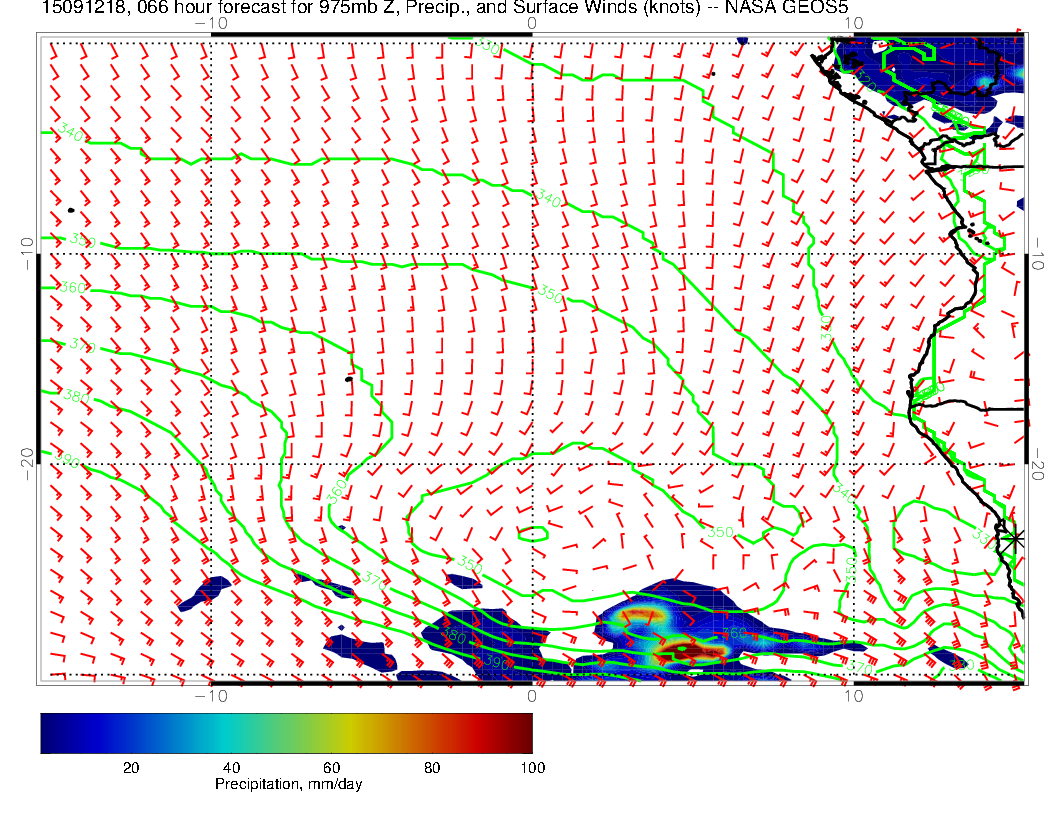Screen dimensions: 1056x816
Task: Click the 100 tick label under the colorbar
Action: pyautogui.click(x=532, y=767)
